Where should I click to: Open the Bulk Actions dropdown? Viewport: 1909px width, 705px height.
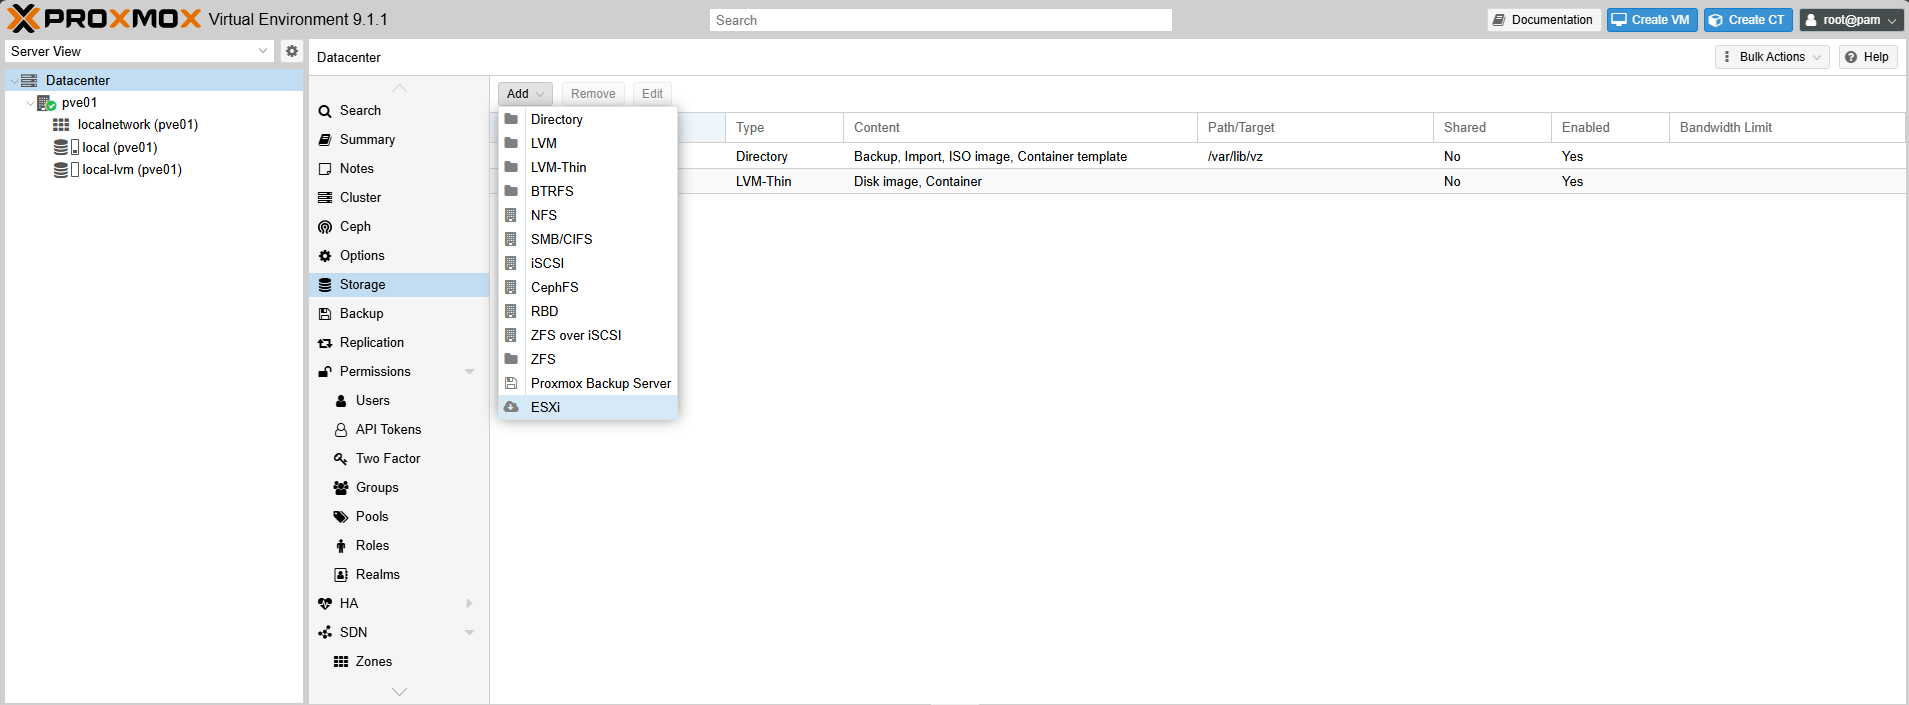tap(1772, 57)
